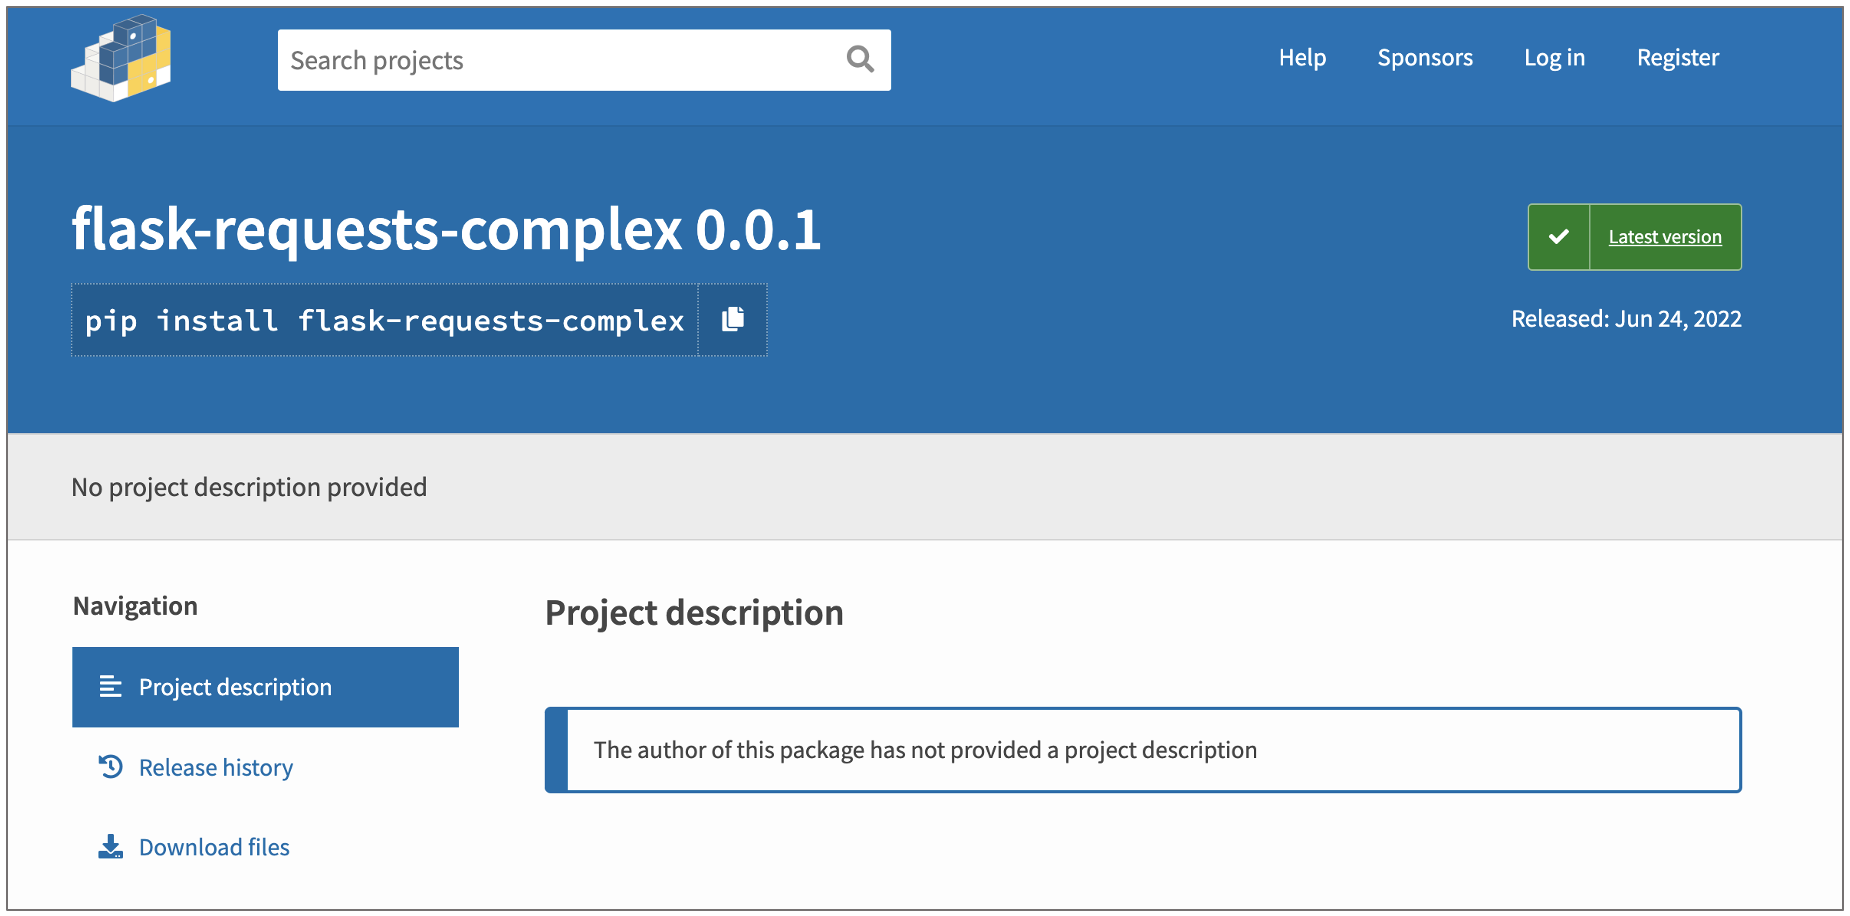Viewport: 1850px width, 916px height.
Task: Open the Log in page
Action: (1554, 58)
